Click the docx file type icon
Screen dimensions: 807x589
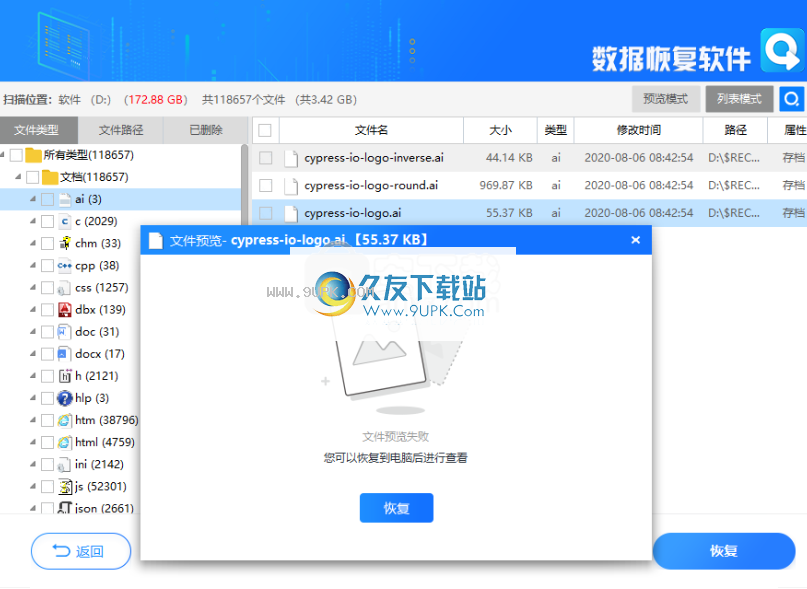pos(64,354)
